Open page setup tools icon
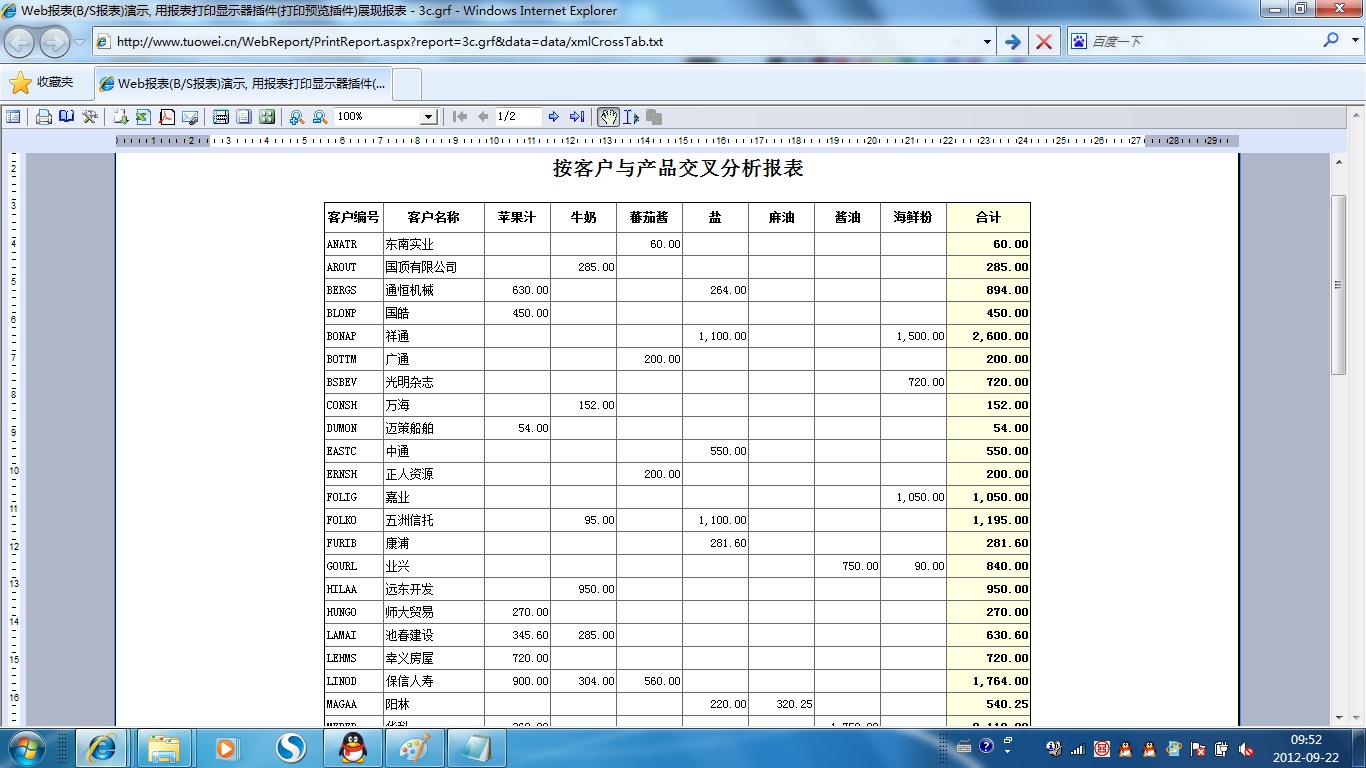This screenshot has height=768, width=1366. (x=90, y=117)
